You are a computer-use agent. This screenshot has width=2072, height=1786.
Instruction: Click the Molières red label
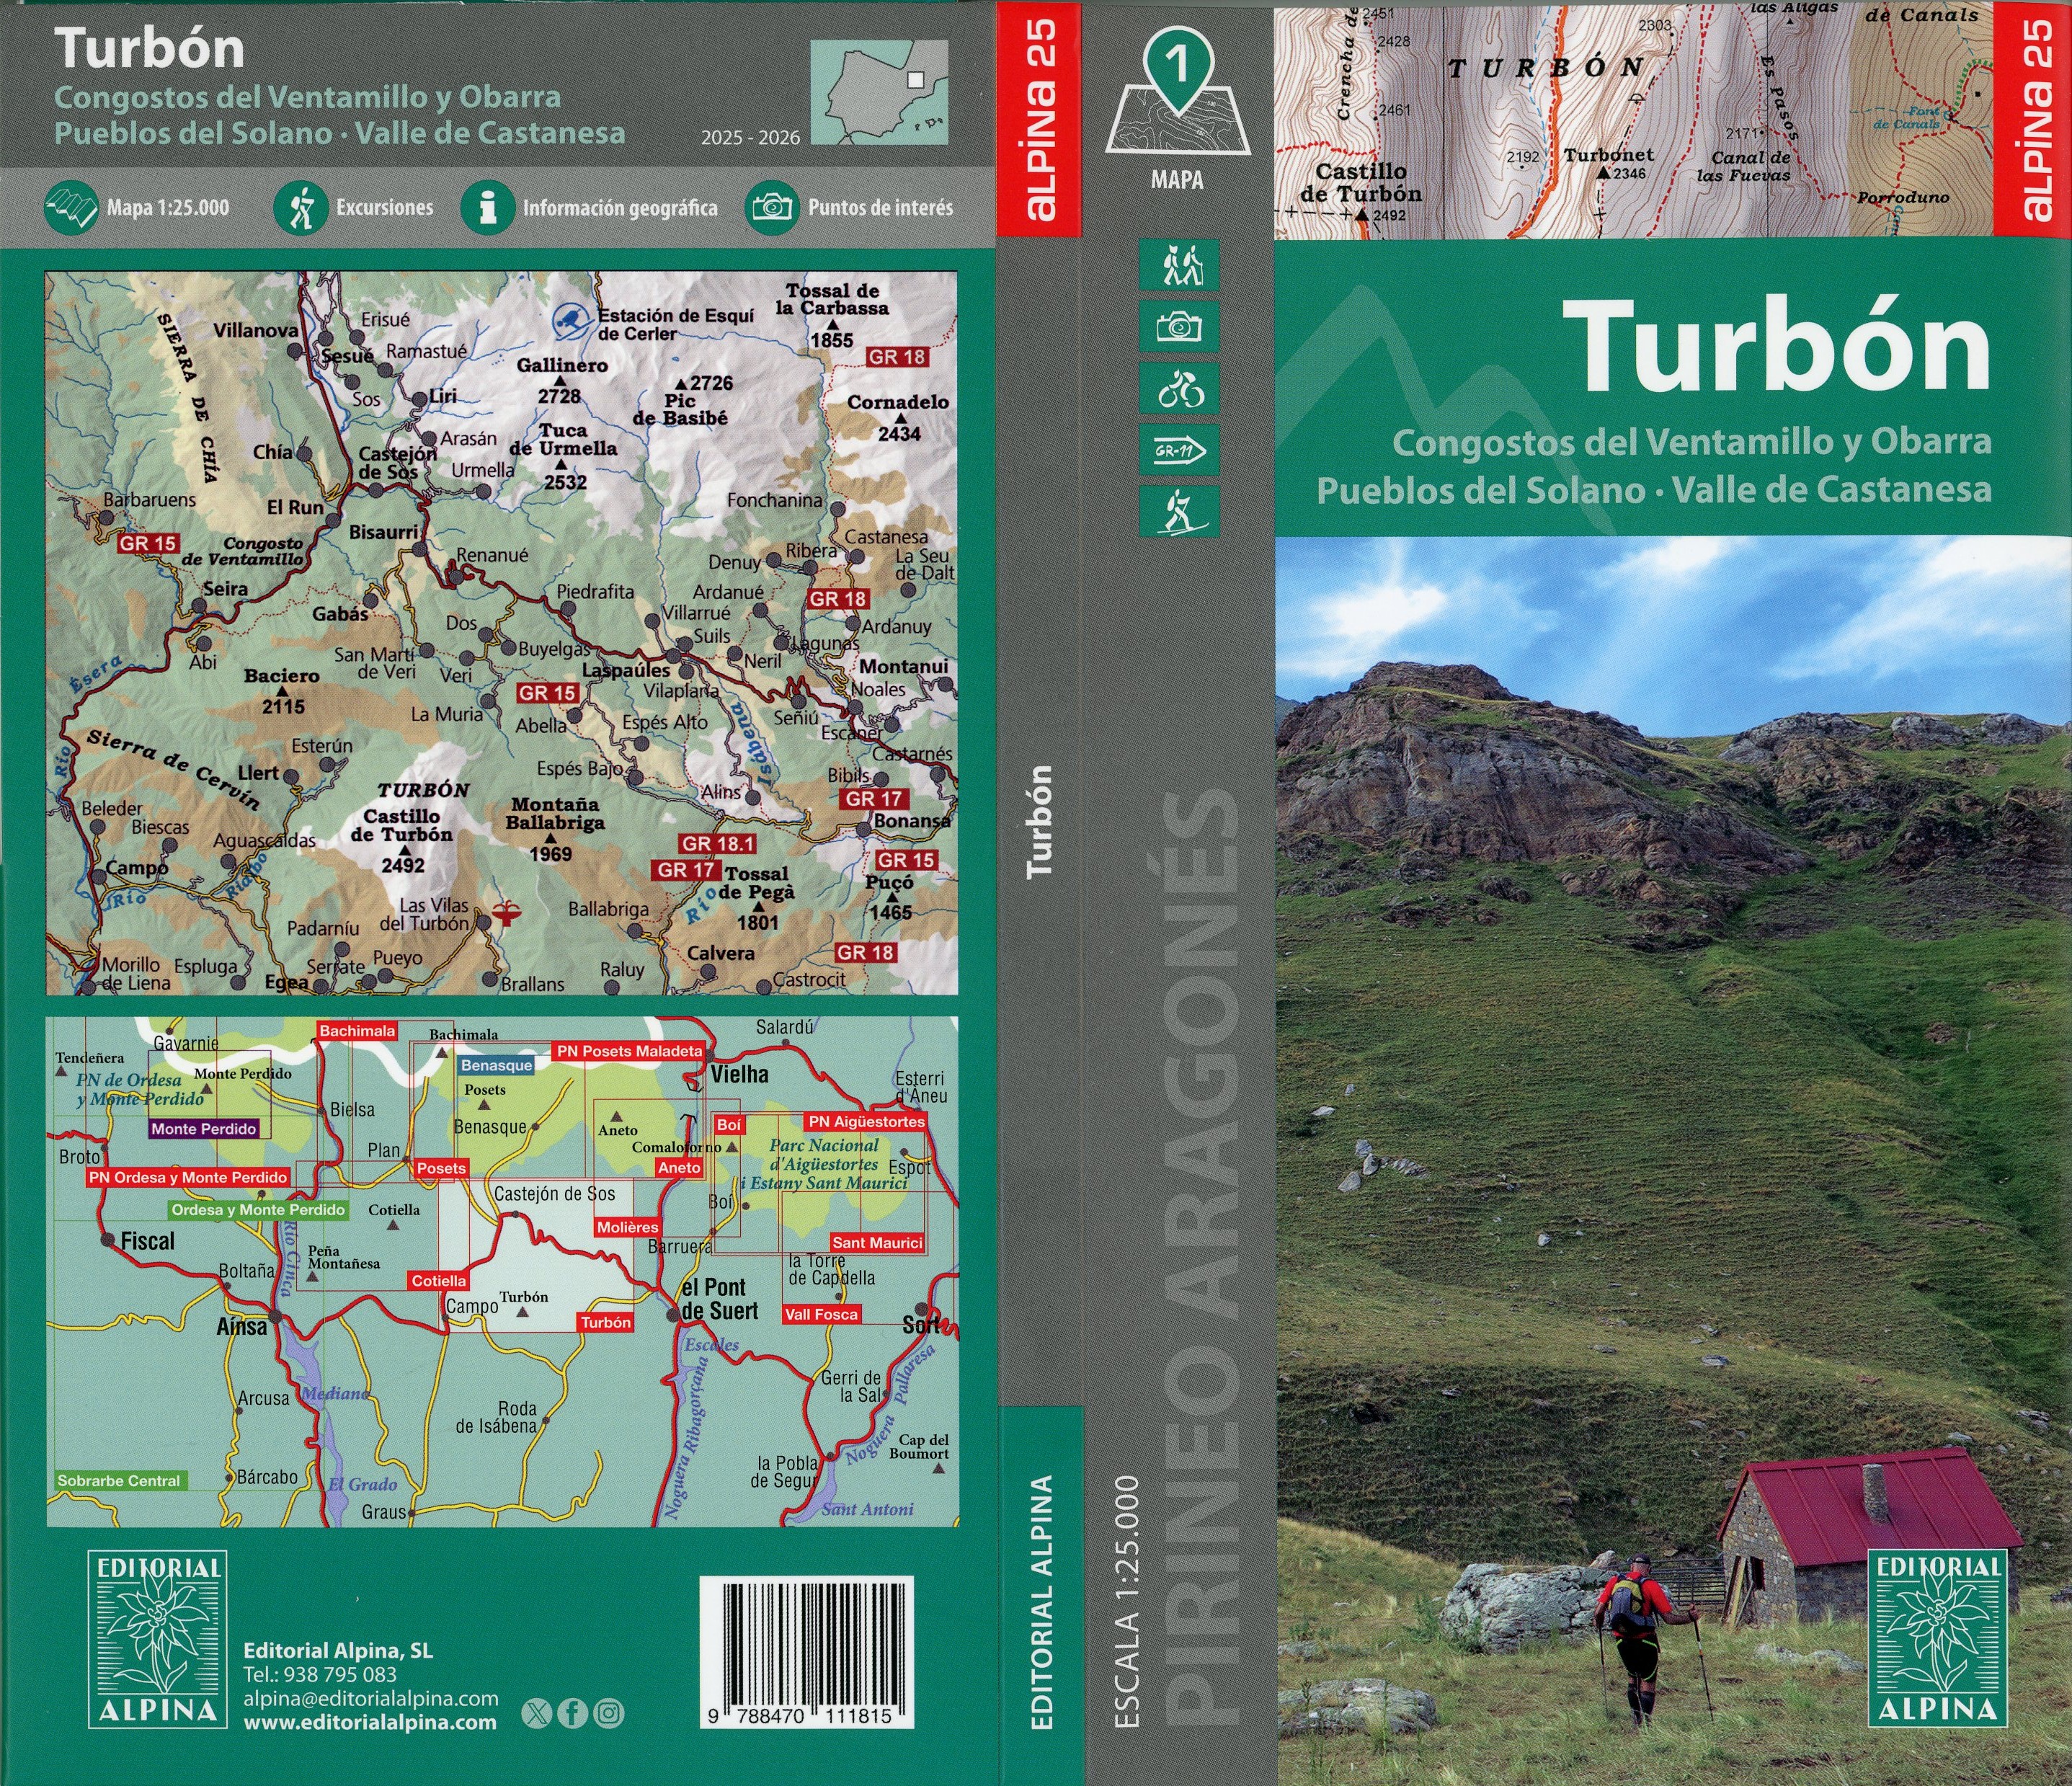click(x=628, y=1227)
